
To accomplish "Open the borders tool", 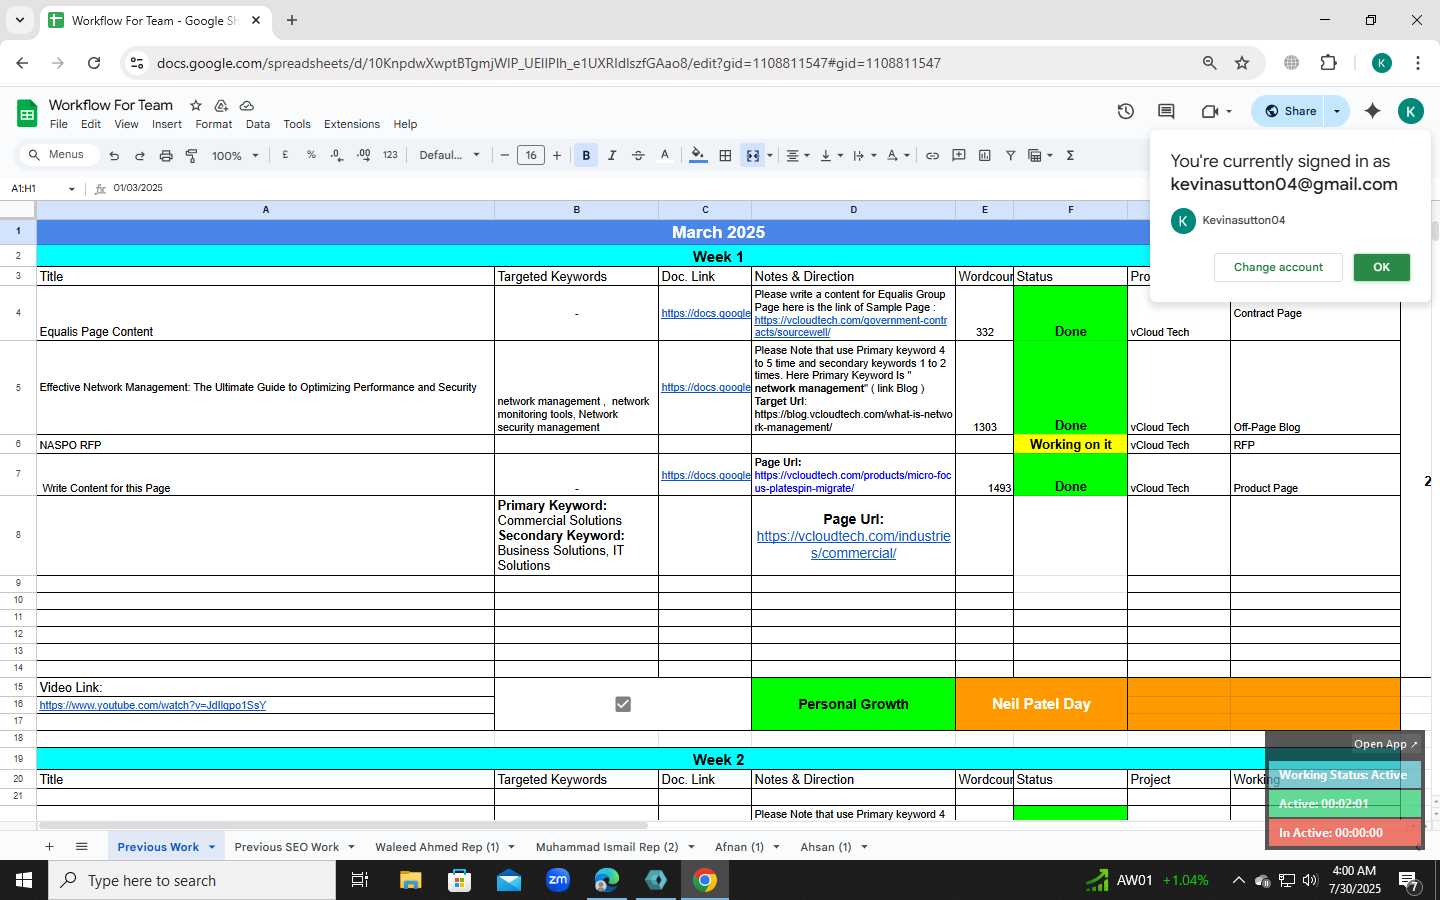I will (x=725, y=155).
